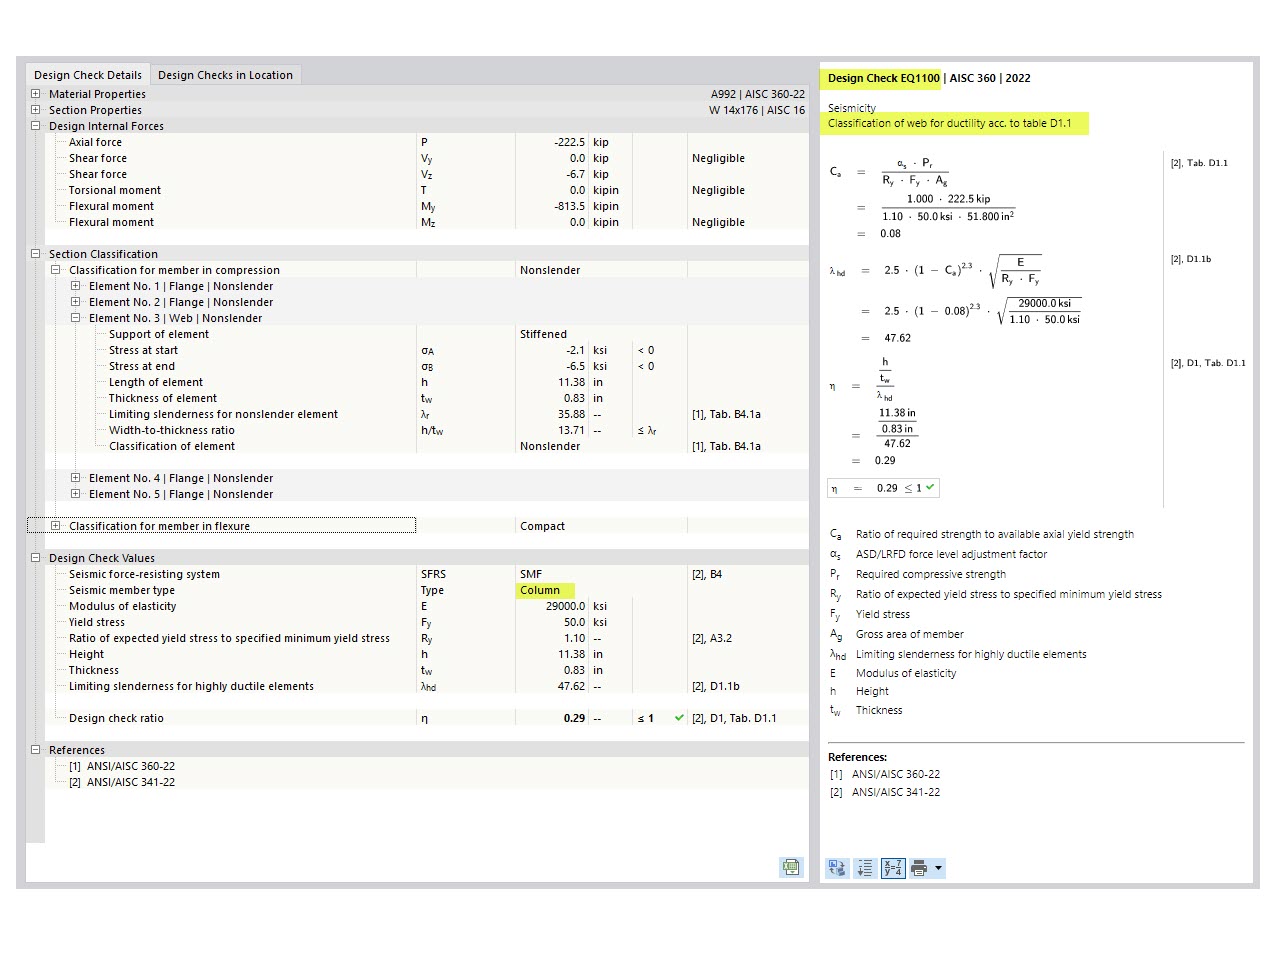Click the green checkmark beside η ratio
The width and height of the screenshot is (1280, 960).
pyautogui.click(x=928, y=487)
